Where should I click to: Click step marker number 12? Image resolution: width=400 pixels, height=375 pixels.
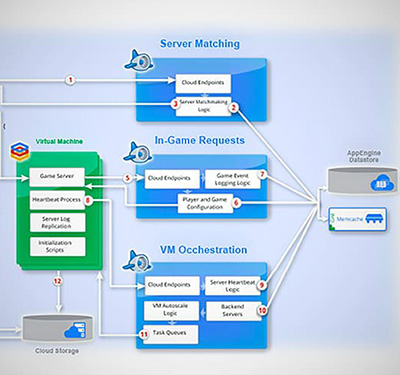click(57, 281)
